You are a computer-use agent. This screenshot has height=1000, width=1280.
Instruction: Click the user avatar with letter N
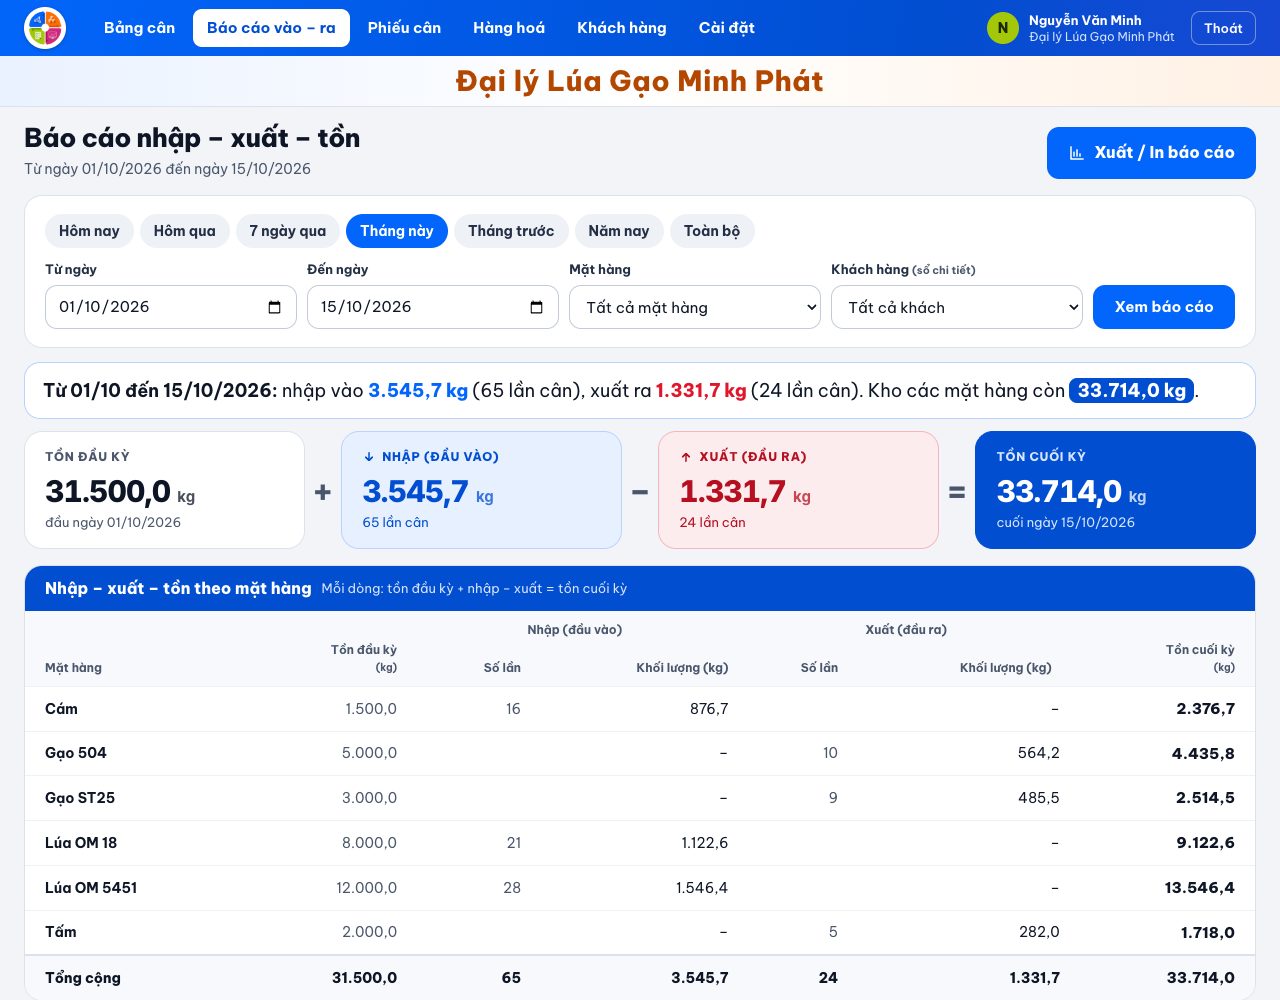point(1003,28)
